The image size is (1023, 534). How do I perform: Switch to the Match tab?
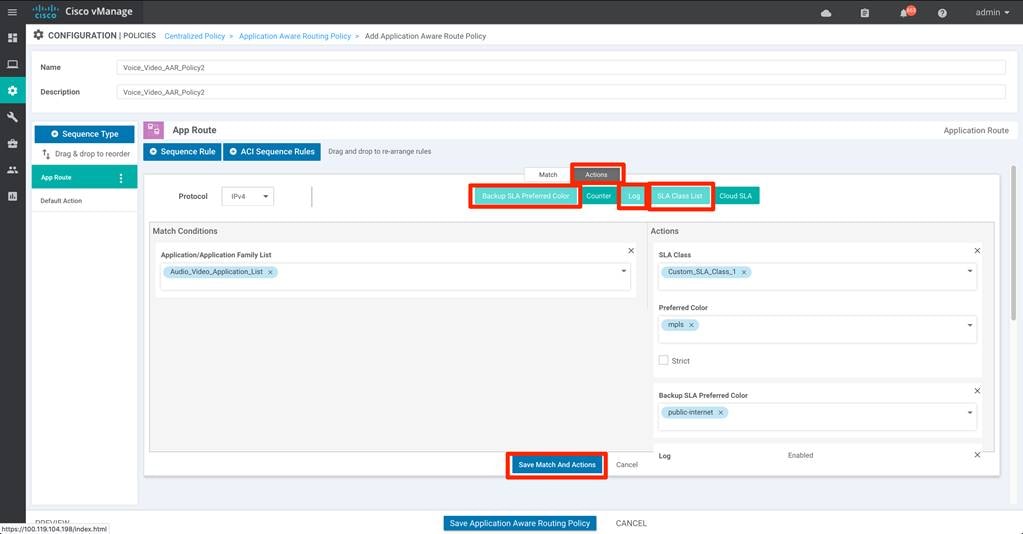pos(548,174)
